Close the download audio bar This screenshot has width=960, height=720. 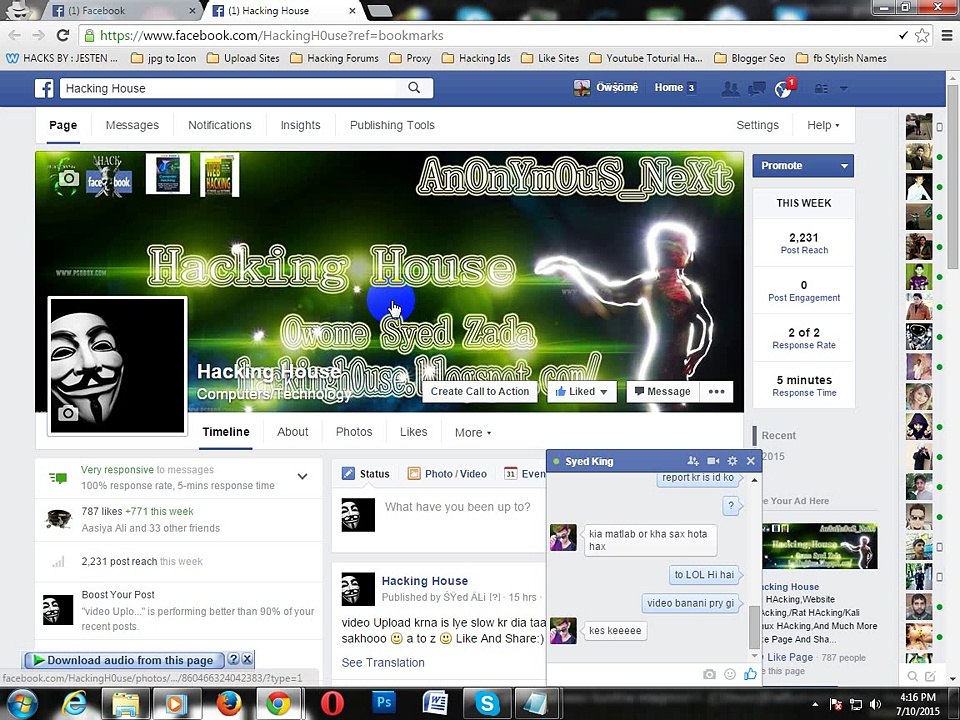point(247,659)
